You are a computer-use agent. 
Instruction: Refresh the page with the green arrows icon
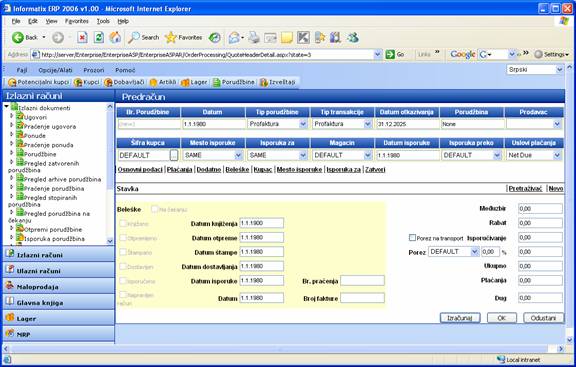[98, 37]
